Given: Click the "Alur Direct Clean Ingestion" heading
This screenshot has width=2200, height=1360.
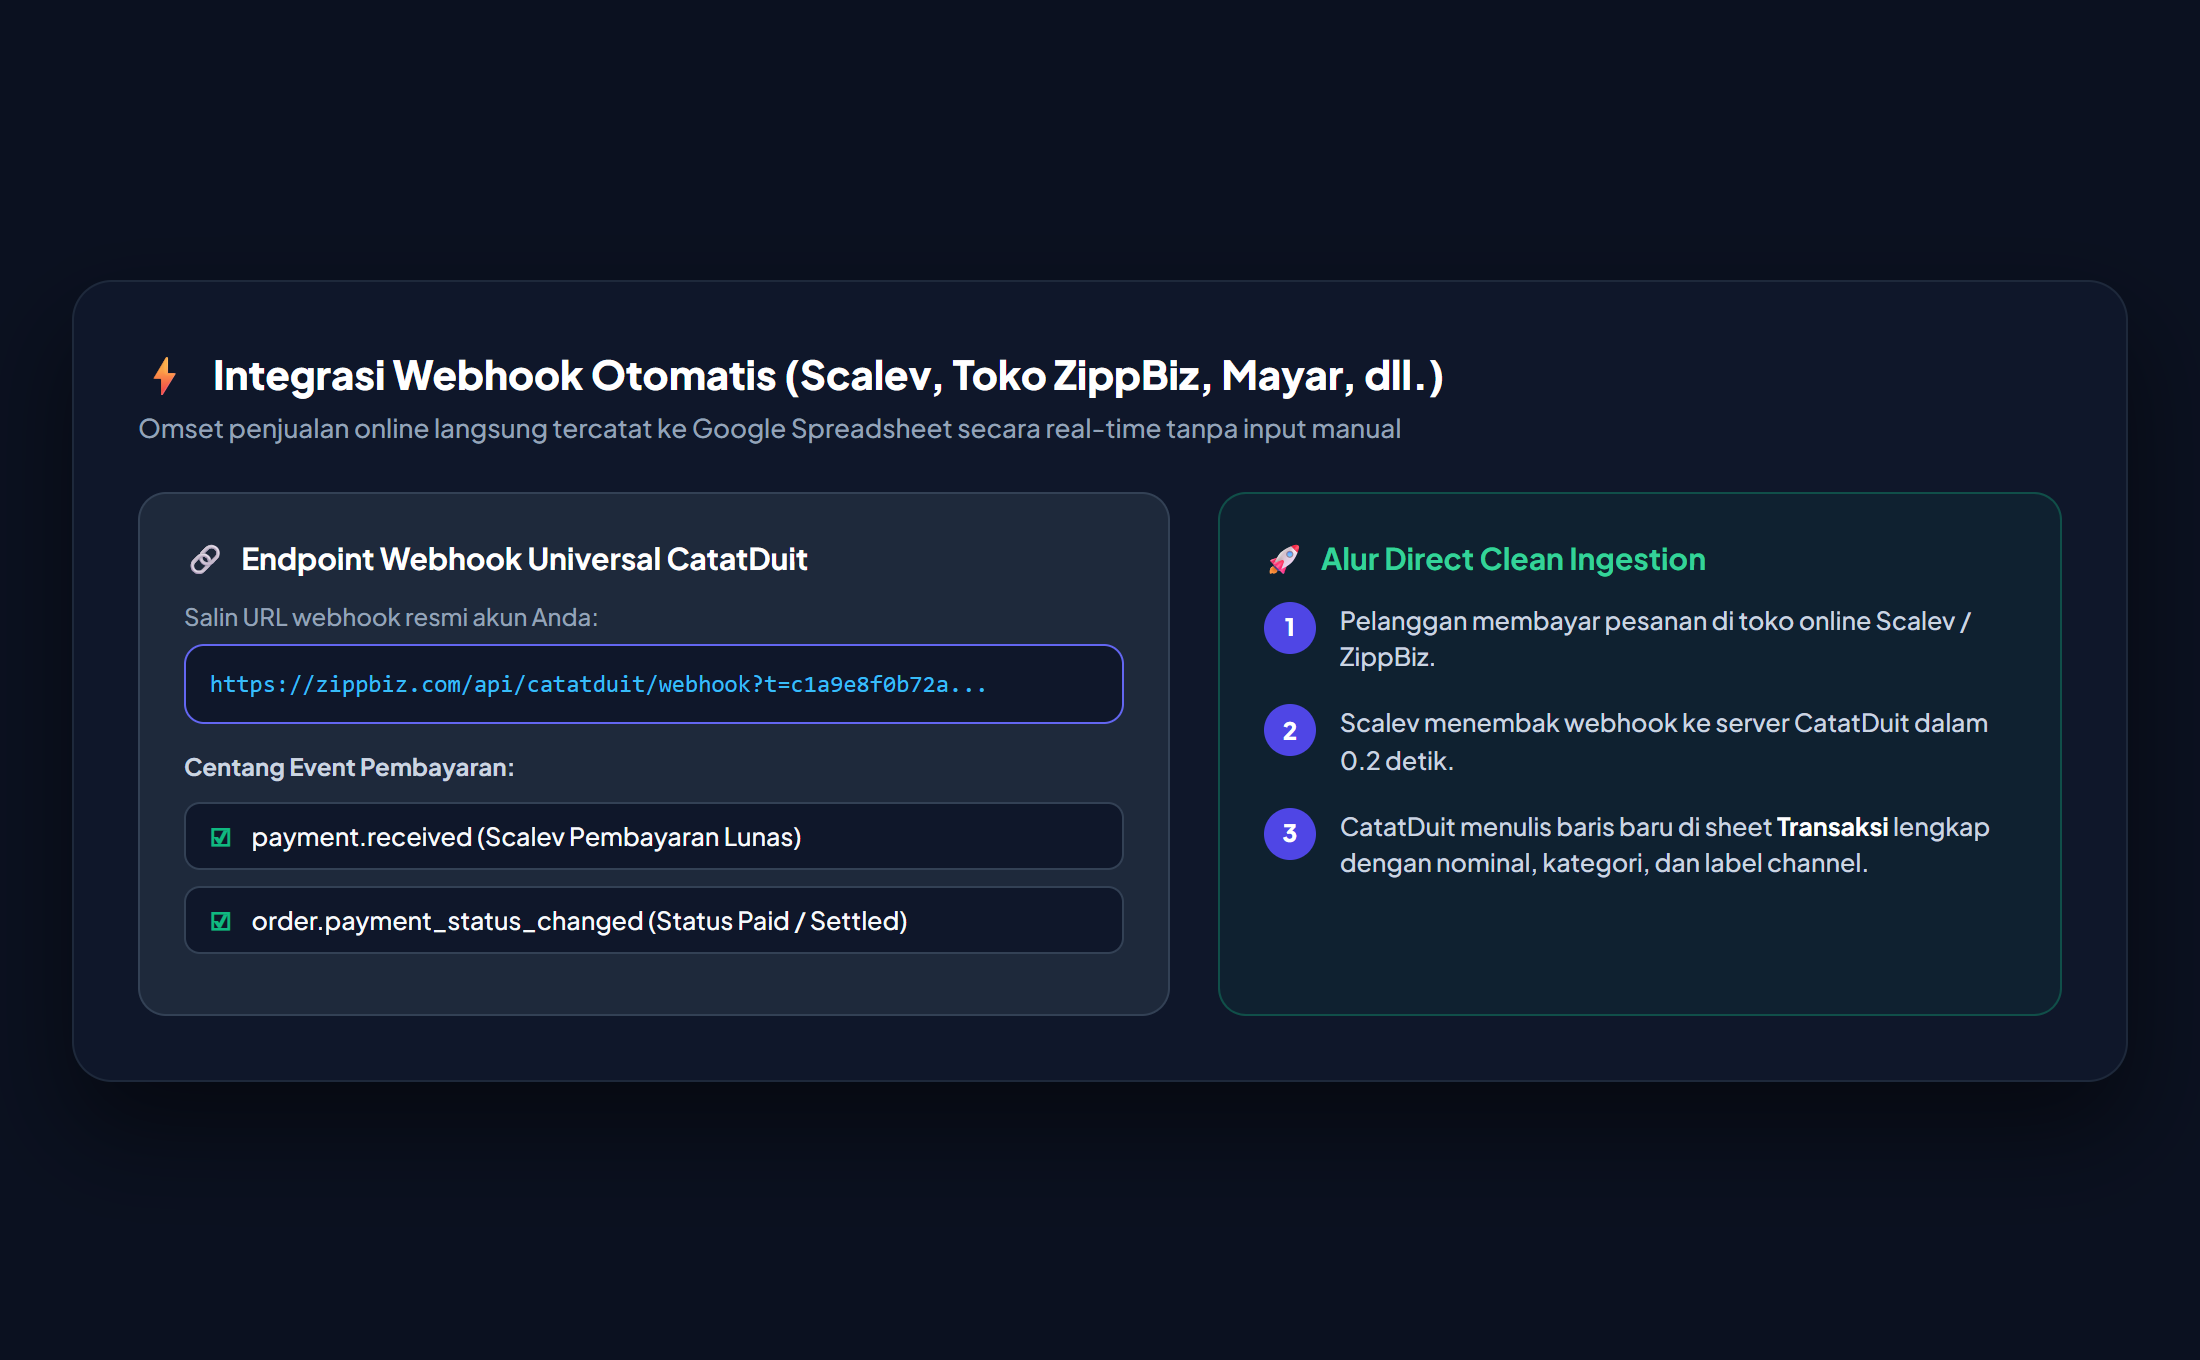Looking at the screenshot, I should 1513,559.
